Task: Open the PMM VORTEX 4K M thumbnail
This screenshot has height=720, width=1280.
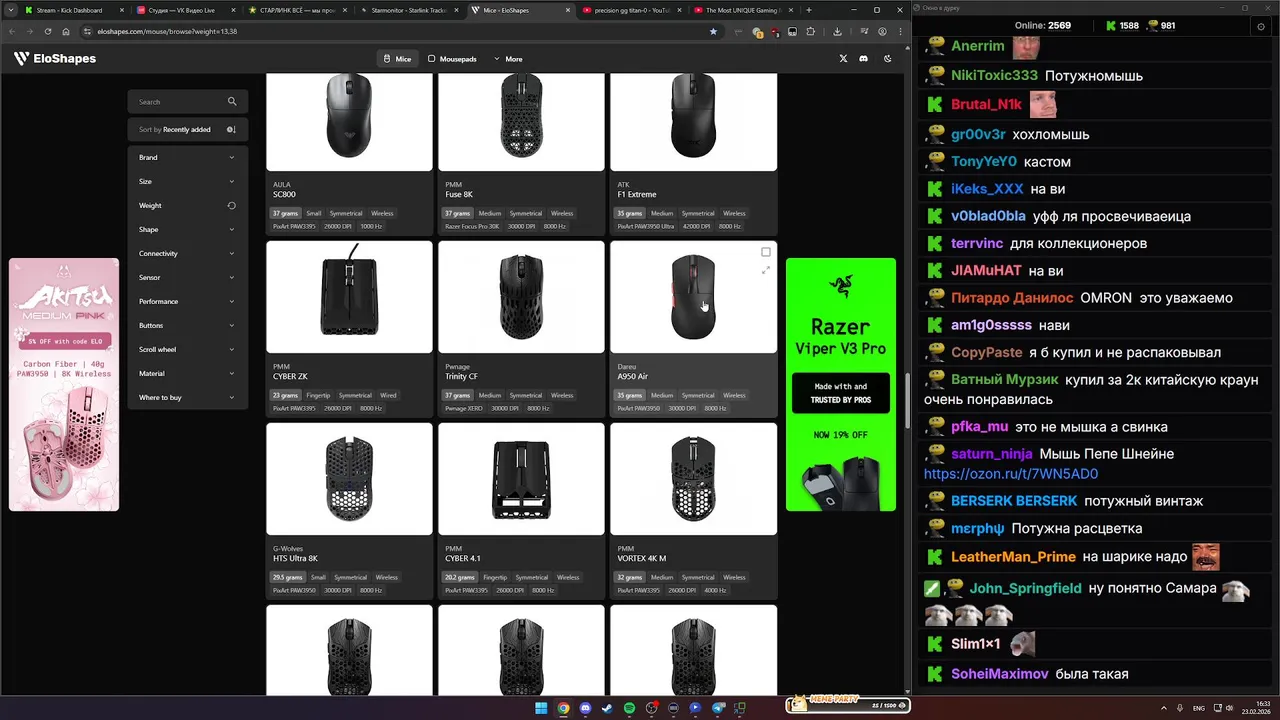Action: click(x=693, y=479)
